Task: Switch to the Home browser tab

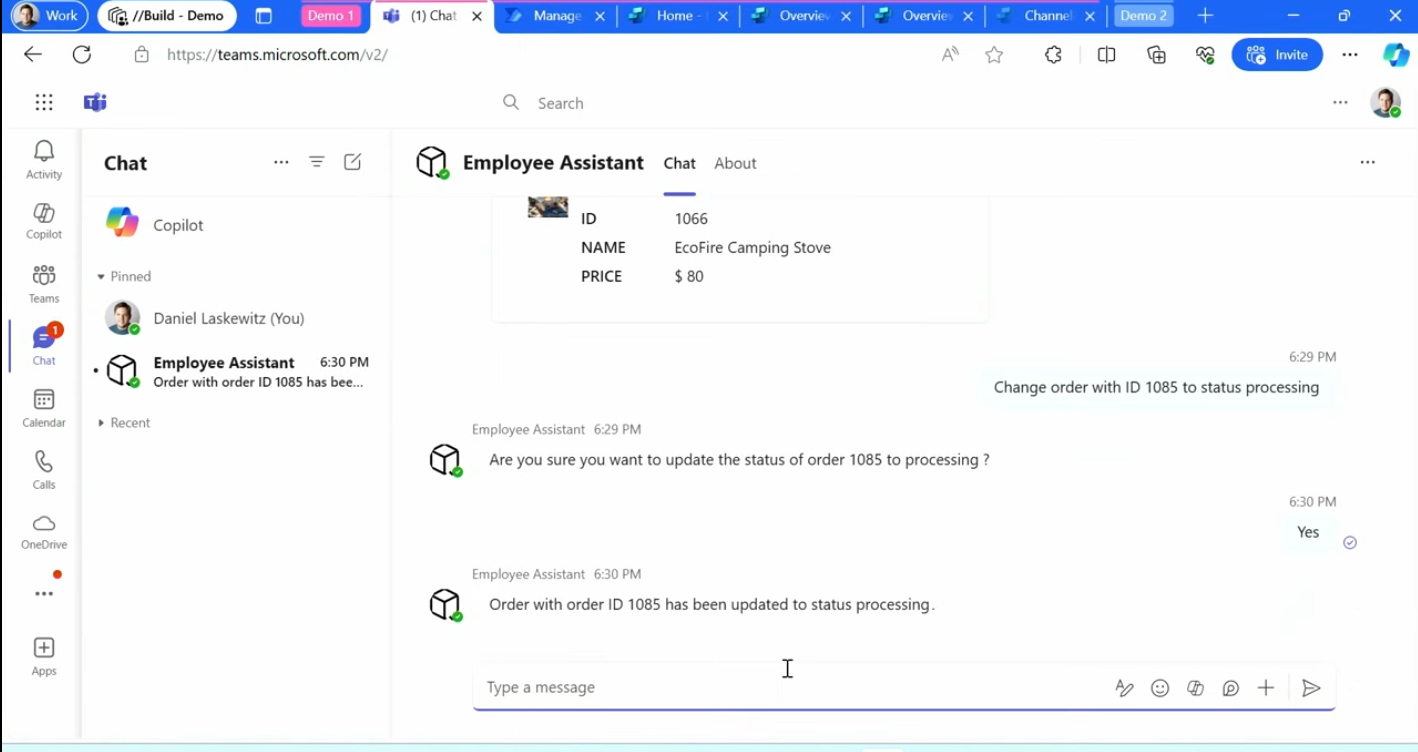Action: tap(678, 16)
